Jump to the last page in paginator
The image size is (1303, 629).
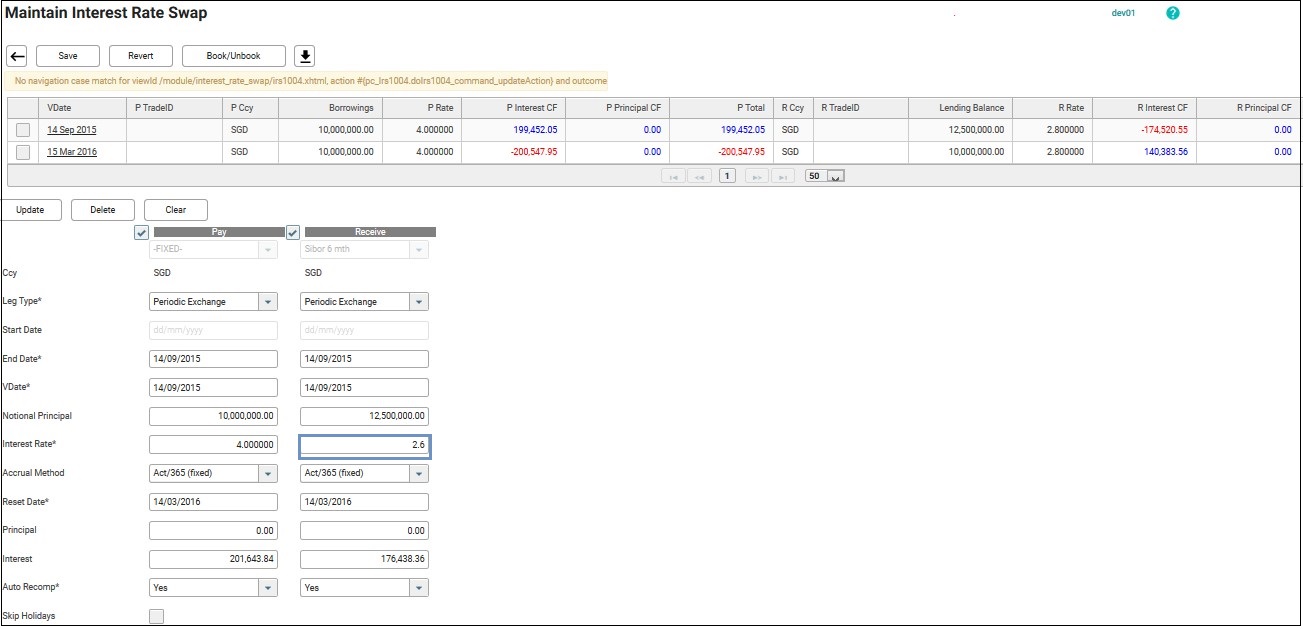784,176
